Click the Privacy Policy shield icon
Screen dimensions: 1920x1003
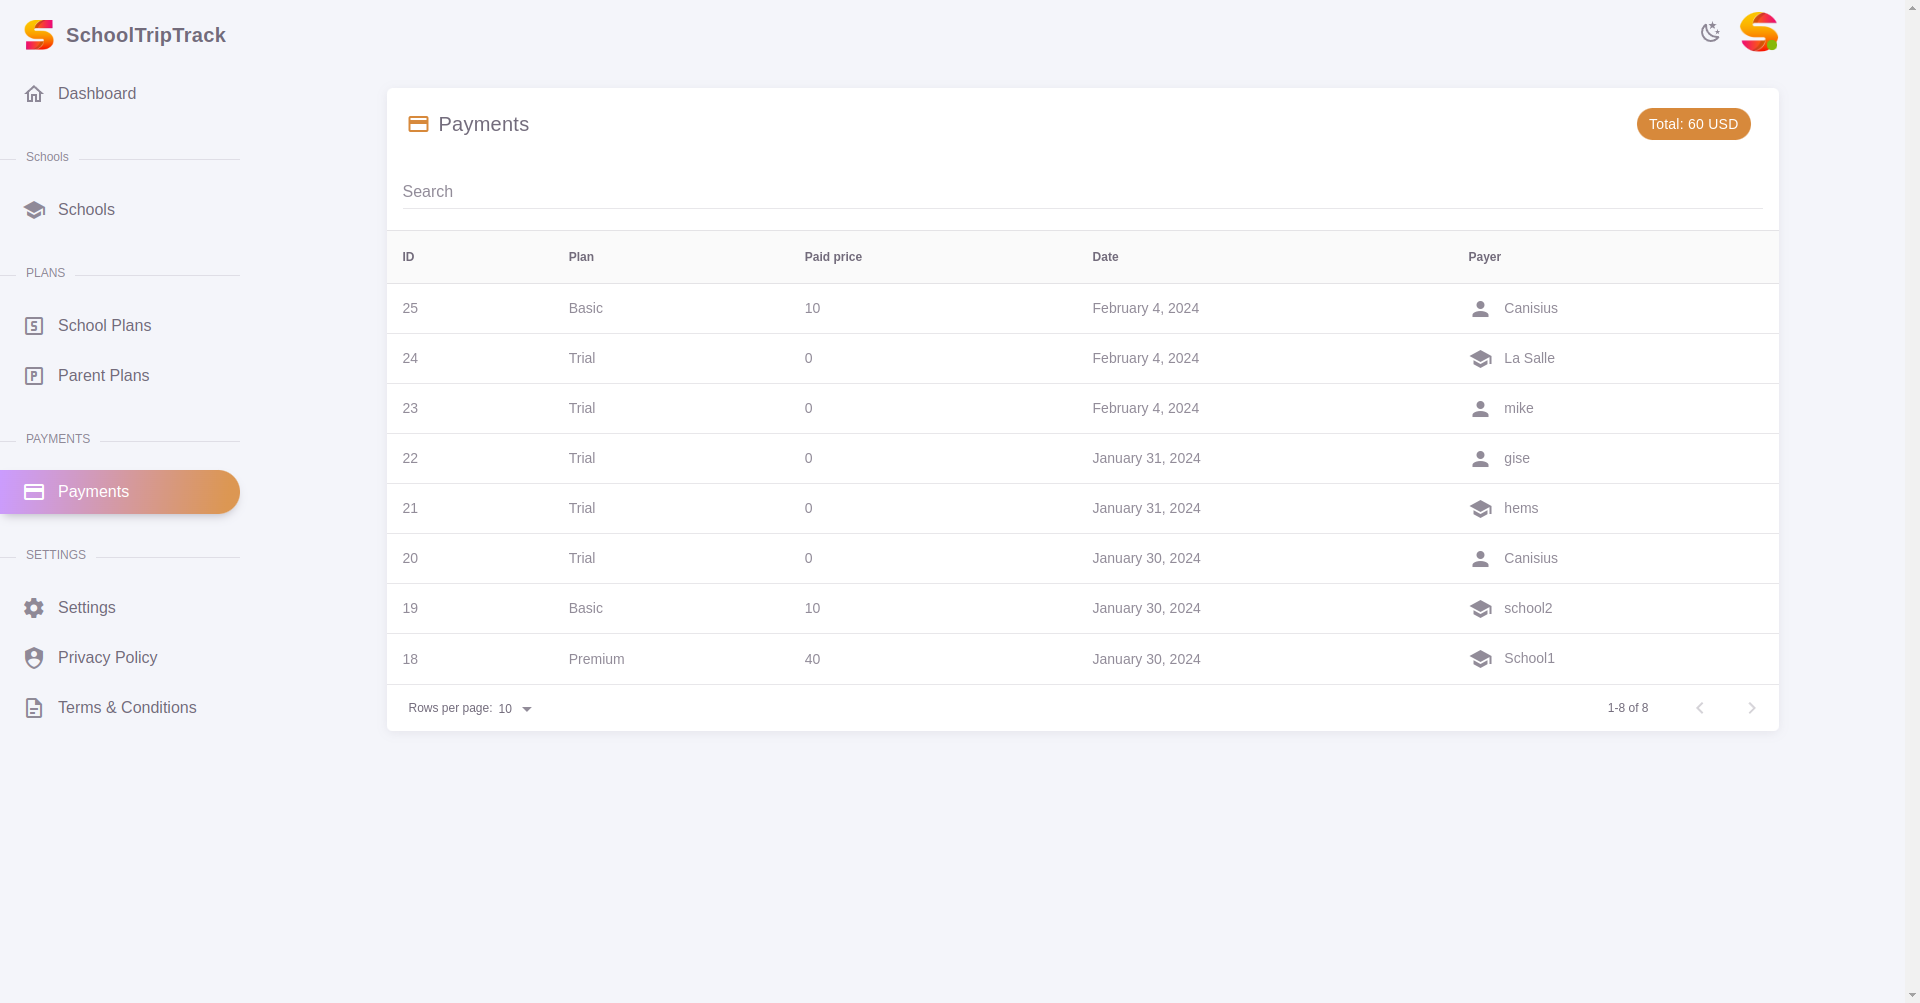pos(34,658)
